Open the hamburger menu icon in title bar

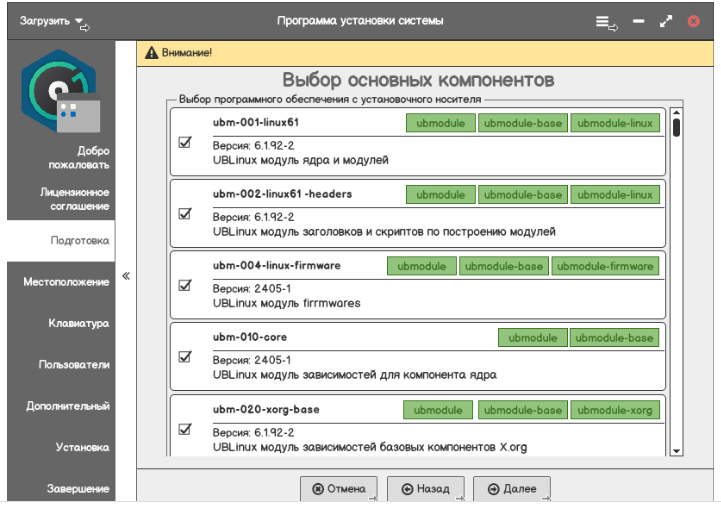click(603, 21)
